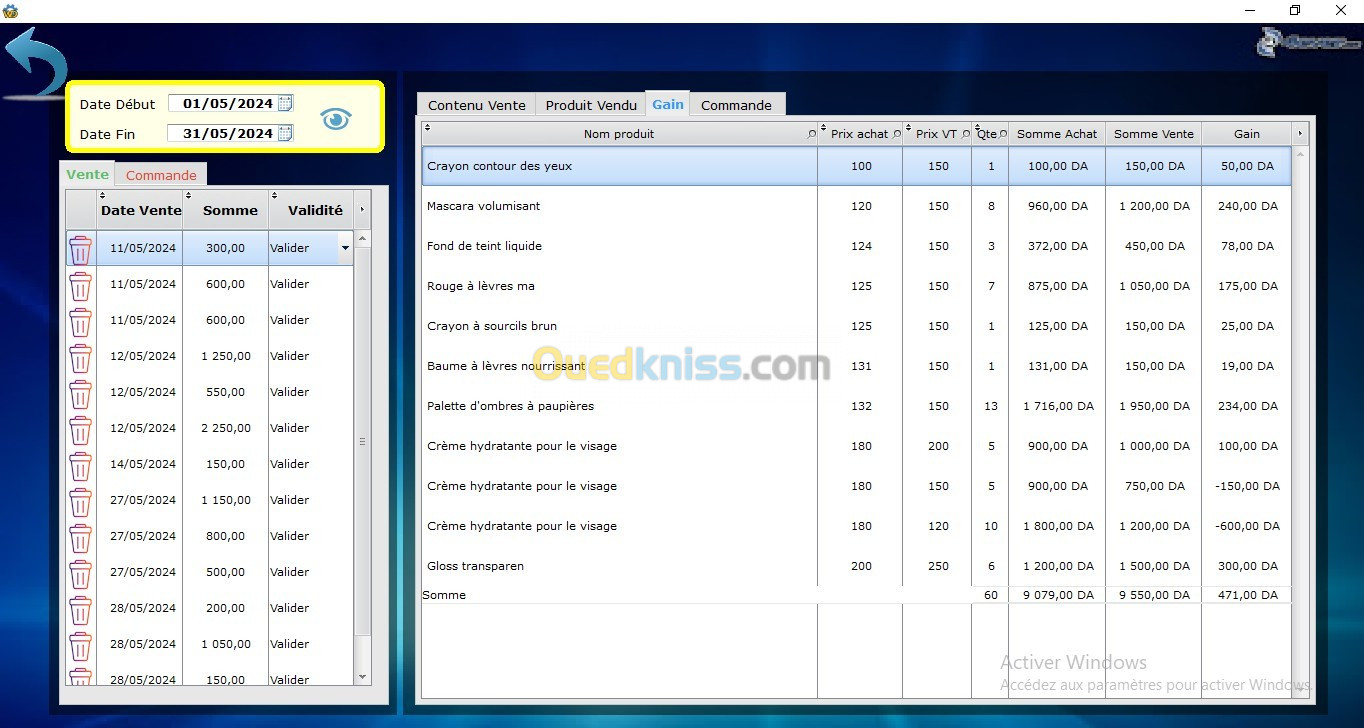Click the Rouge à lèvres ma product
Screen dimensions: 1364x728
(x=480, y=286)
